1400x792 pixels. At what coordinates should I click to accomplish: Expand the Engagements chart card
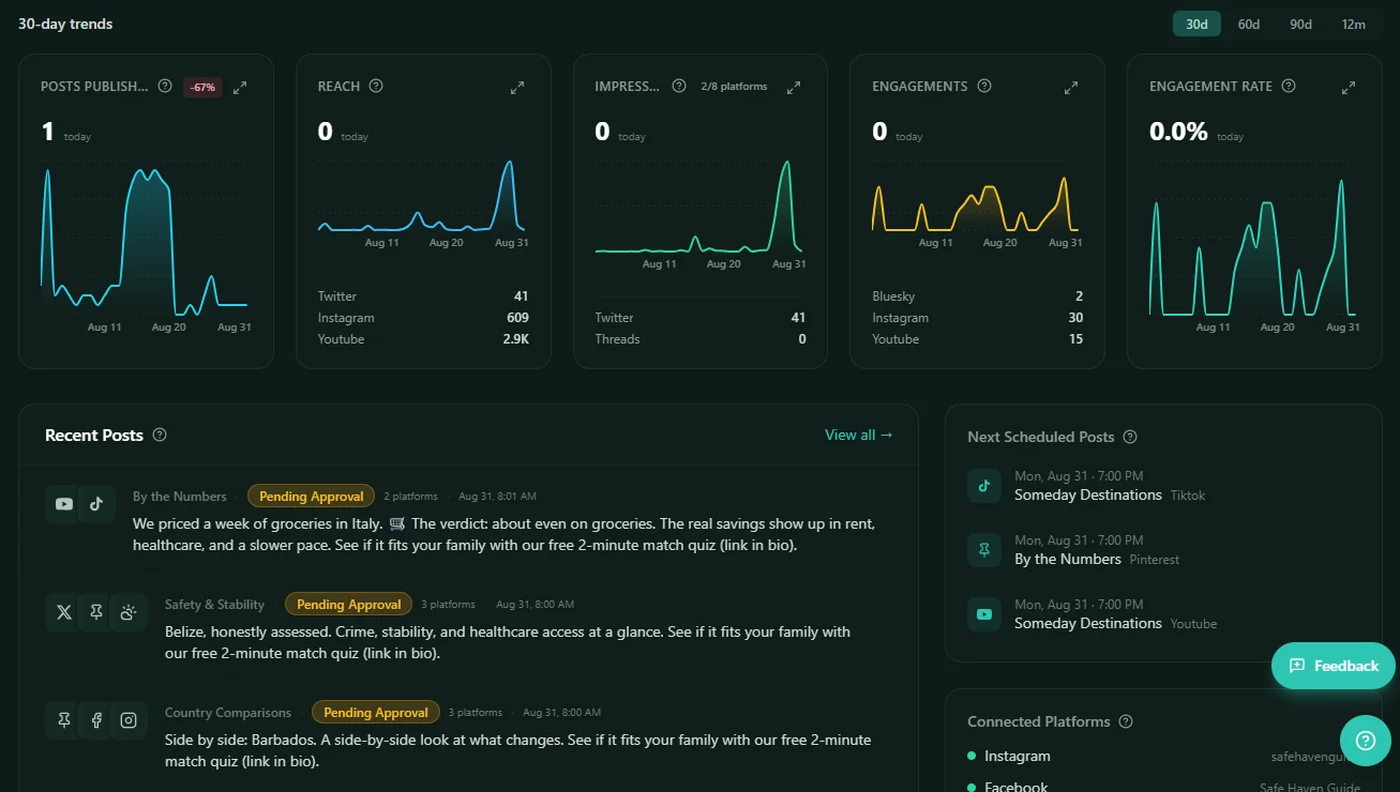pyautogui.click(x=1071, y=87)
